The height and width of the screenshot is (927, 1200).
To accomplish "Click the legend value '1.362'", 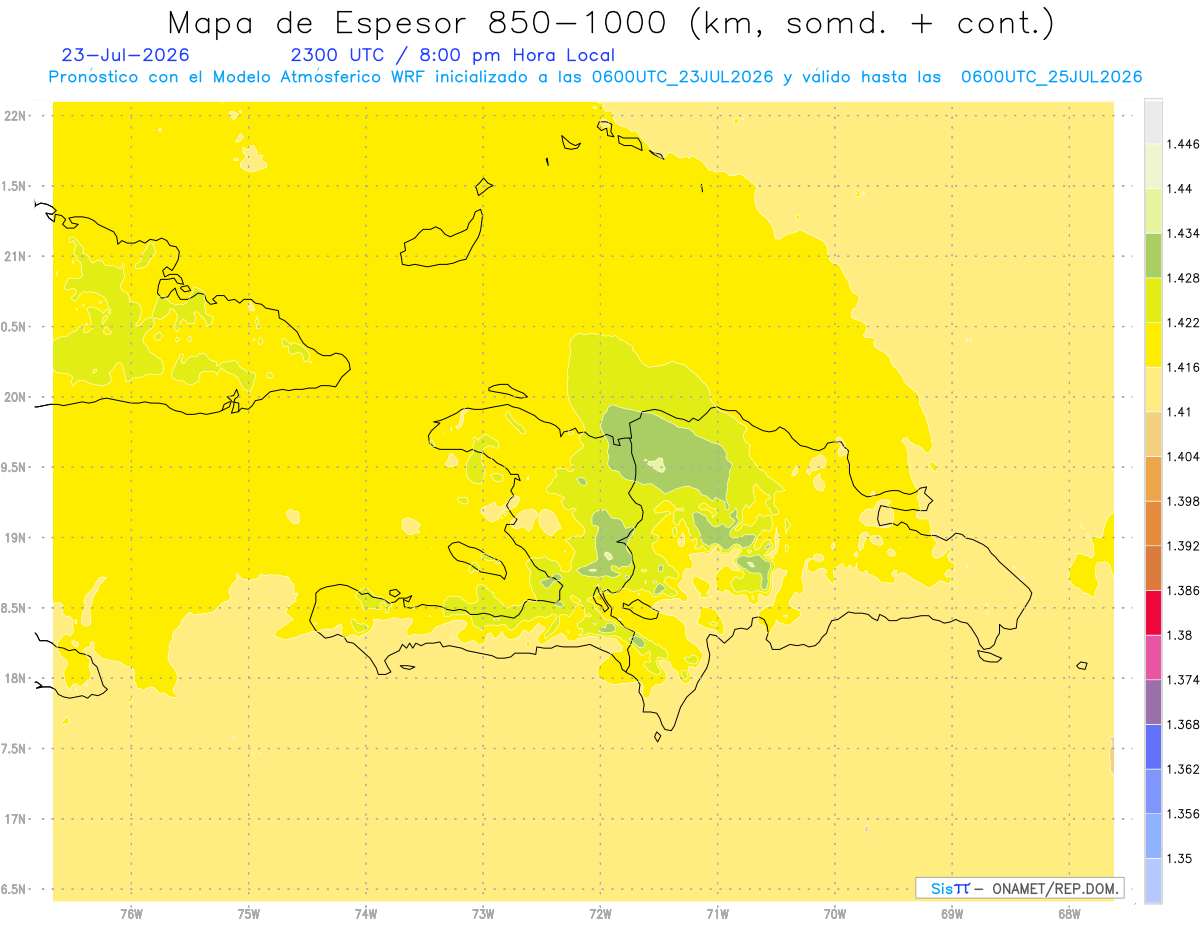I will [x=1183, y=770].
